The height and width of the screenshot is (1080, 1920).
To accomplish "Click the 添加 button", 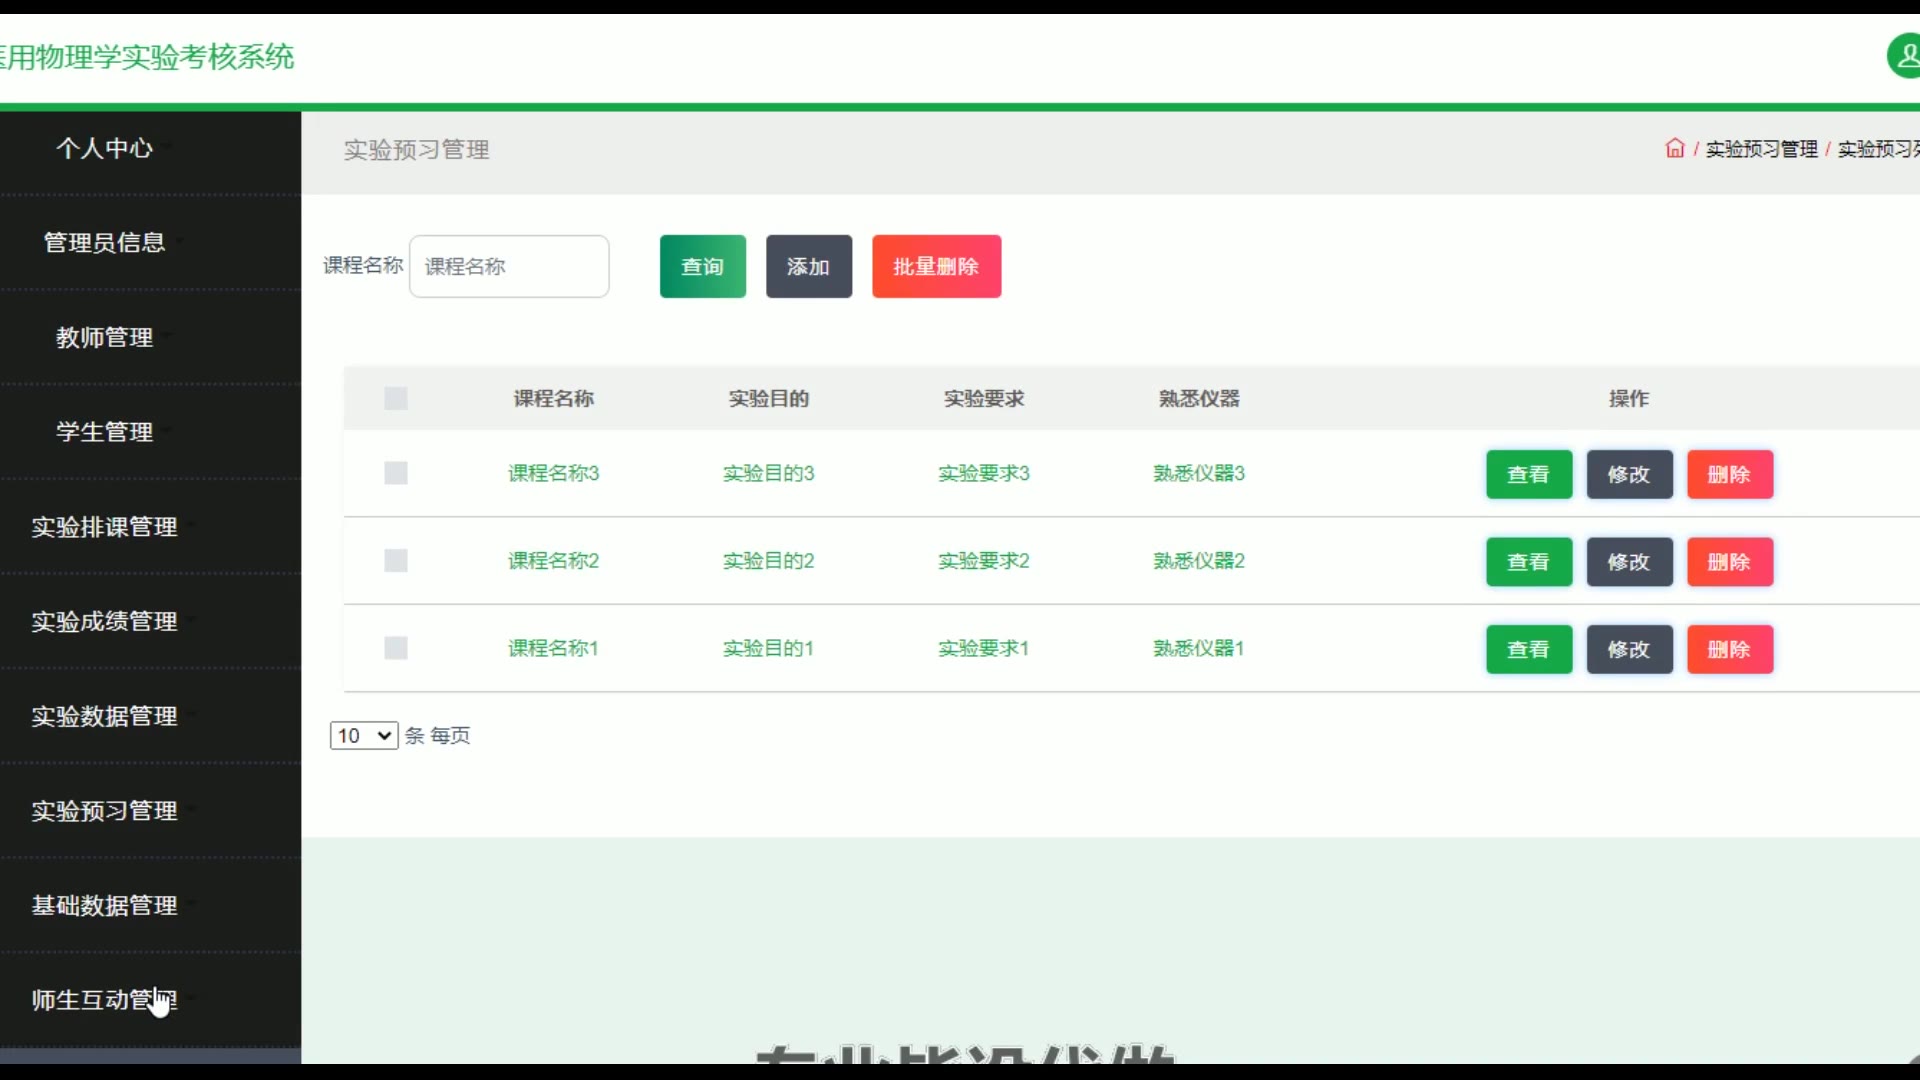I will (x=808, y=267).
